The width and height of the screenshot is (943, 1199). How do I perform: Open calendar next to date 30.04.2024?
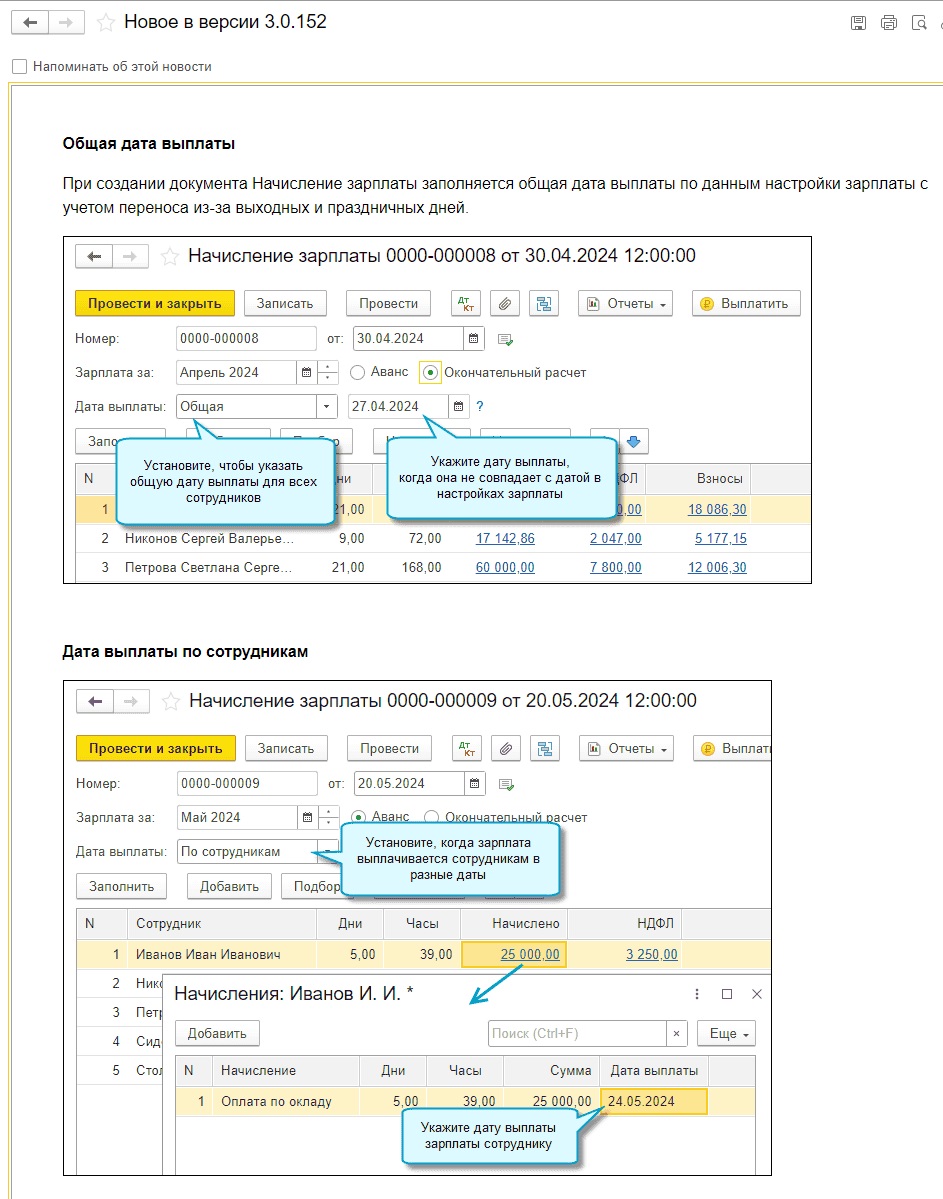point(473,338)
